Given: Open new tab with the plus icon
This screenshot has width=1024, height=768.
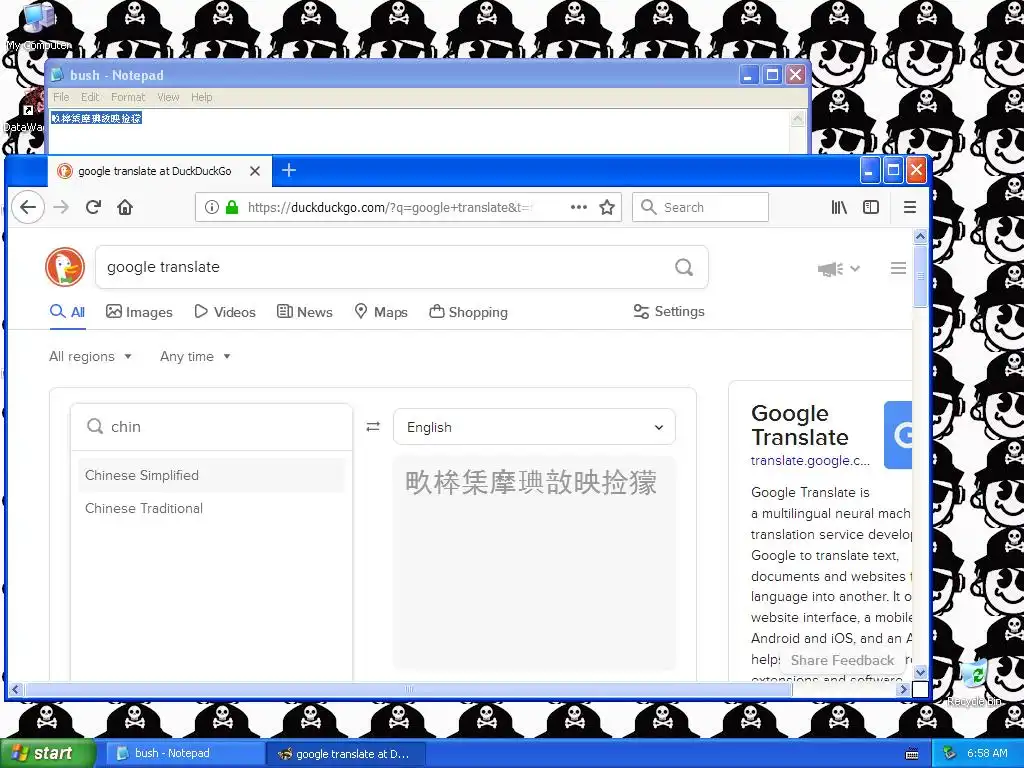Looking at the screenshot, I should (289, 170).
